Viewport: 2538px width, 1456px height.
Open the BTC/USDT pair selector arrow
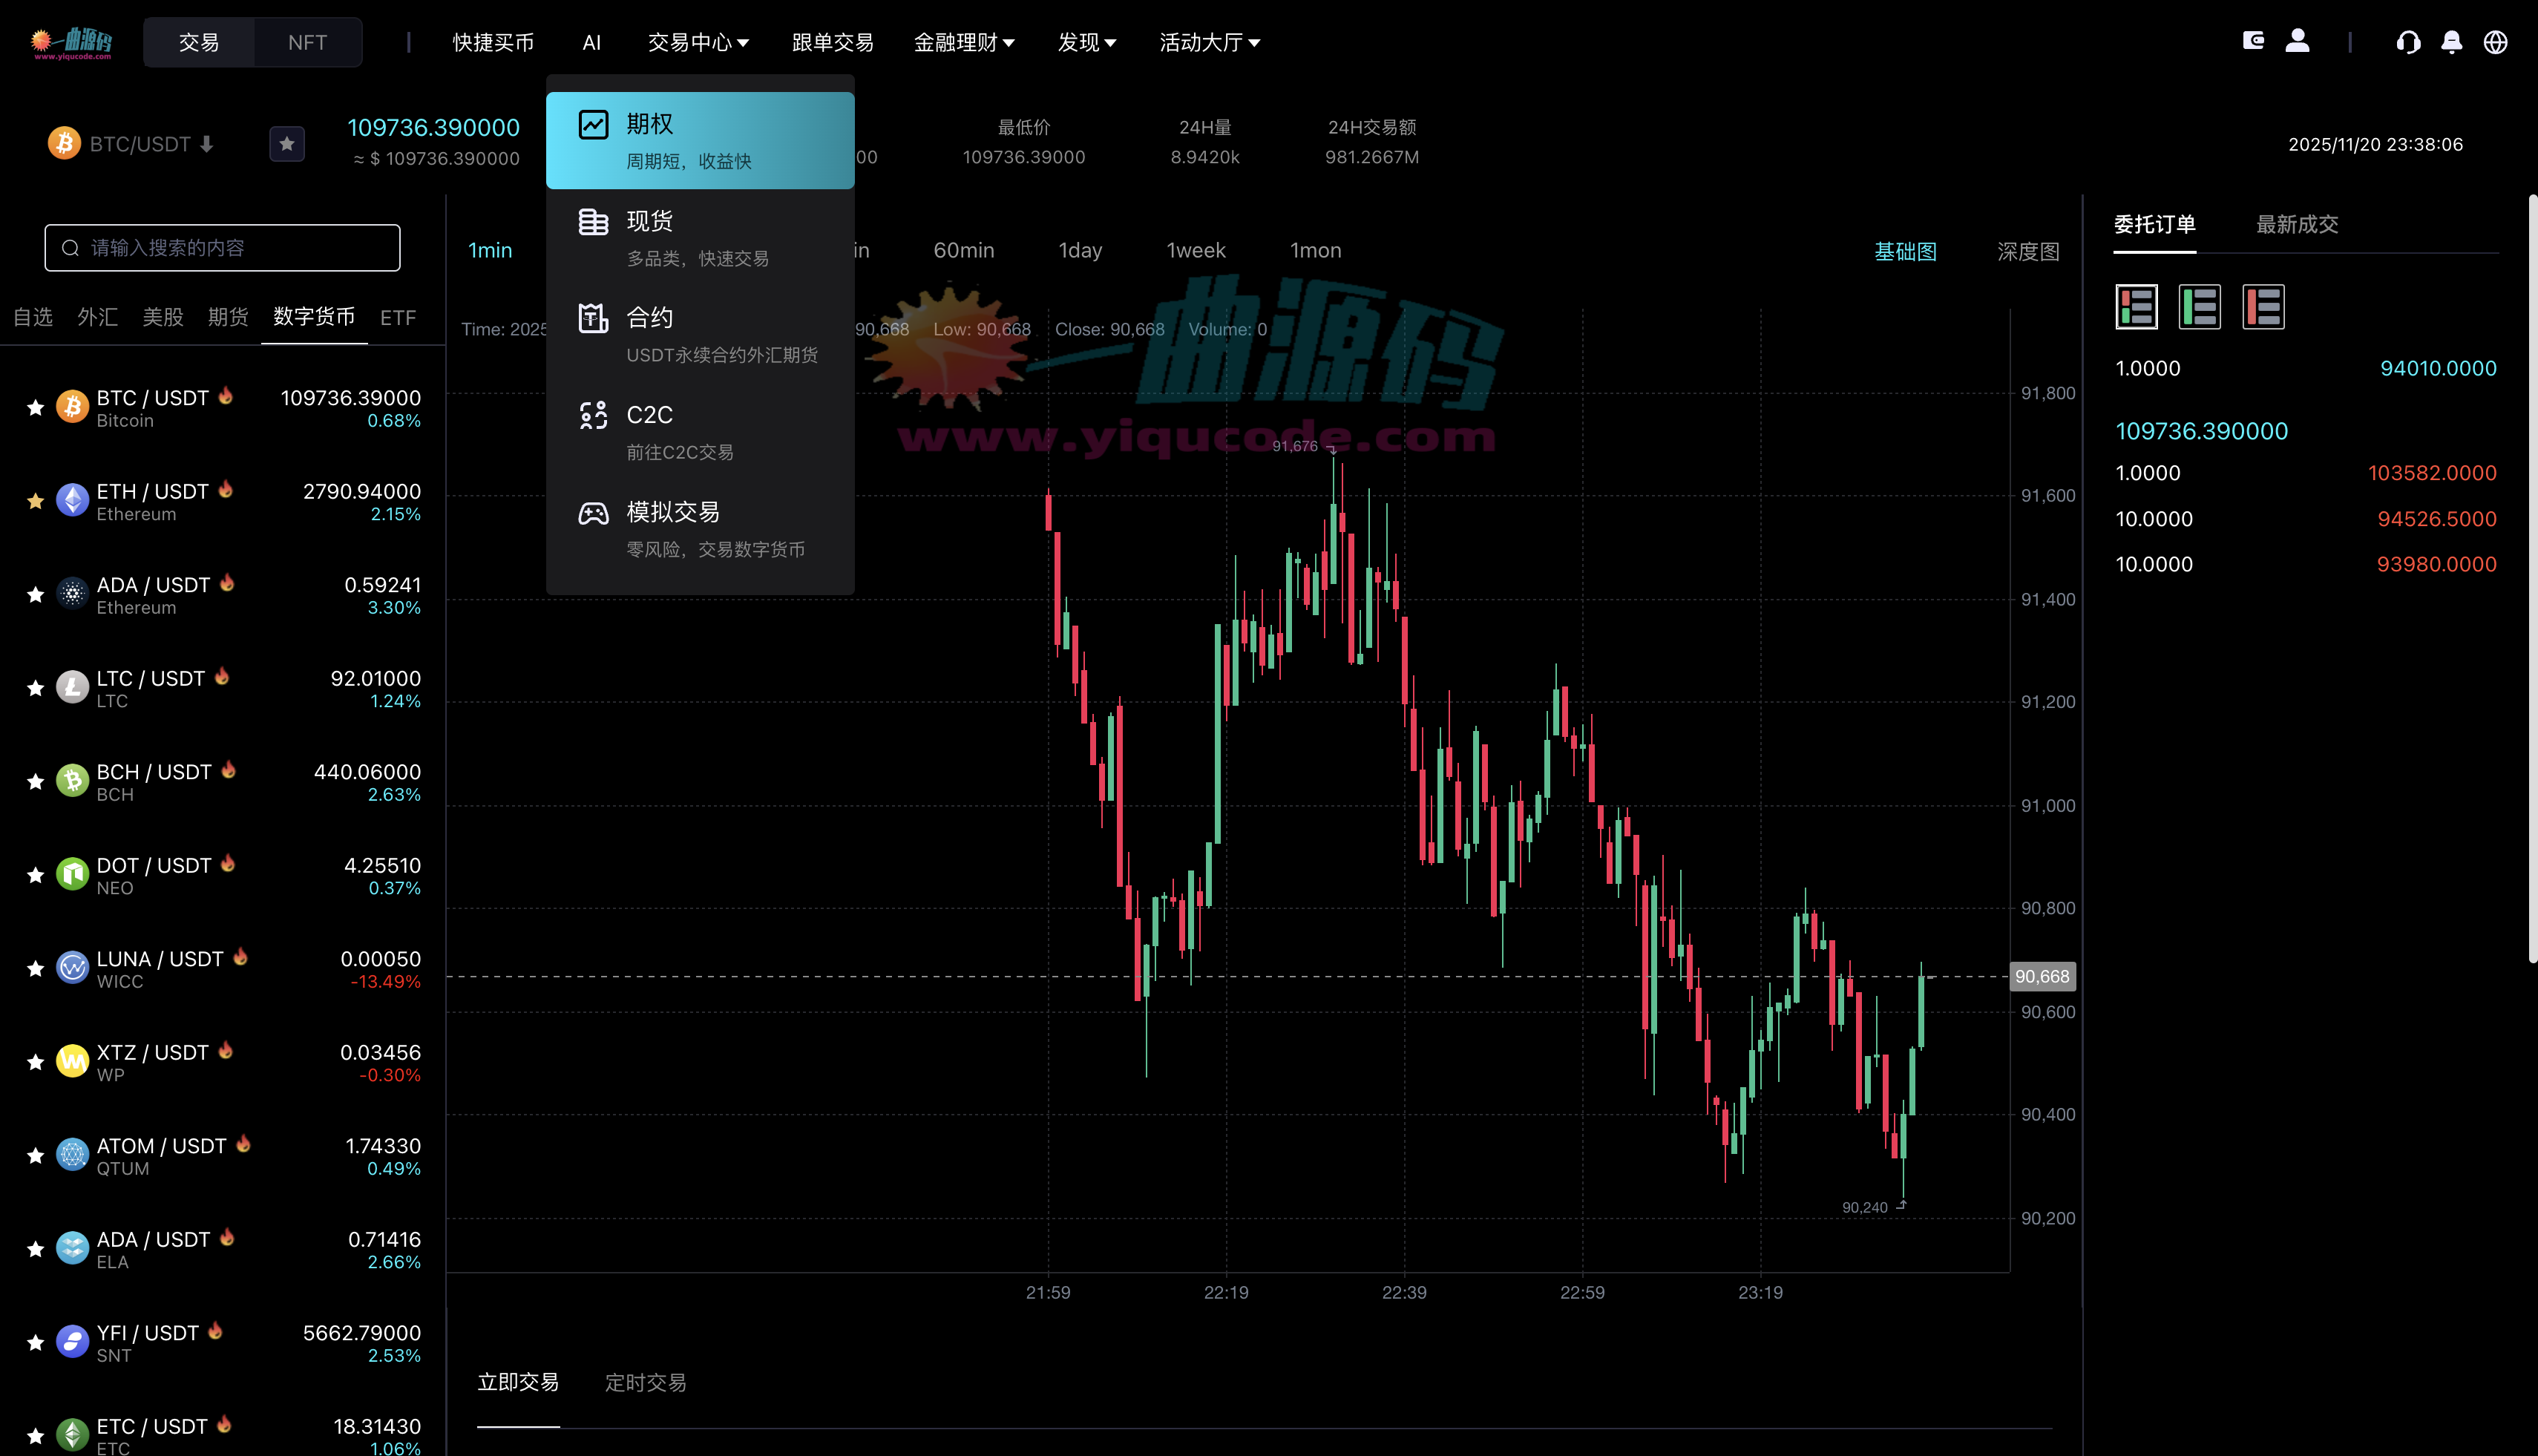click(x=207, y=144)
